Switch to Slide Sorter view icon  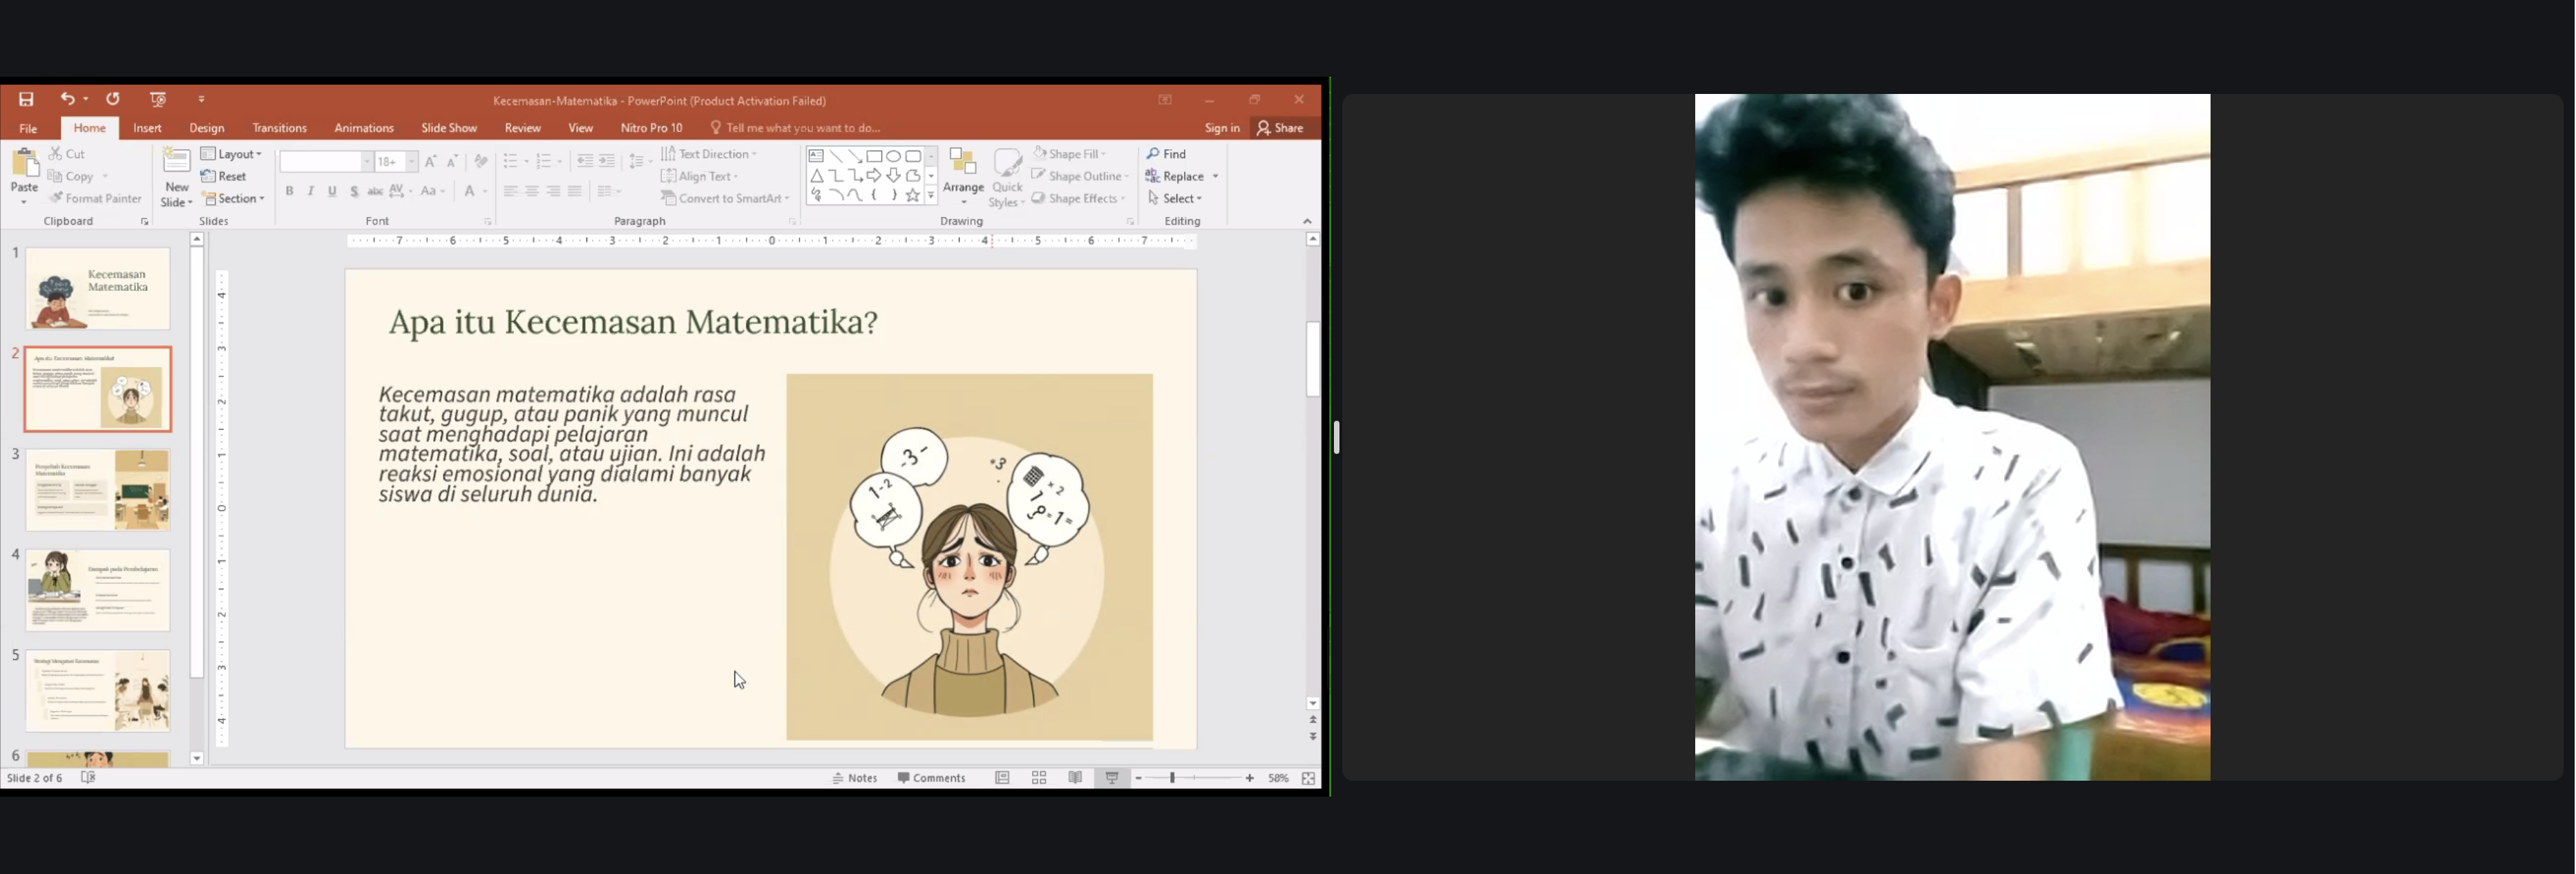click(x=1039, y=778)
